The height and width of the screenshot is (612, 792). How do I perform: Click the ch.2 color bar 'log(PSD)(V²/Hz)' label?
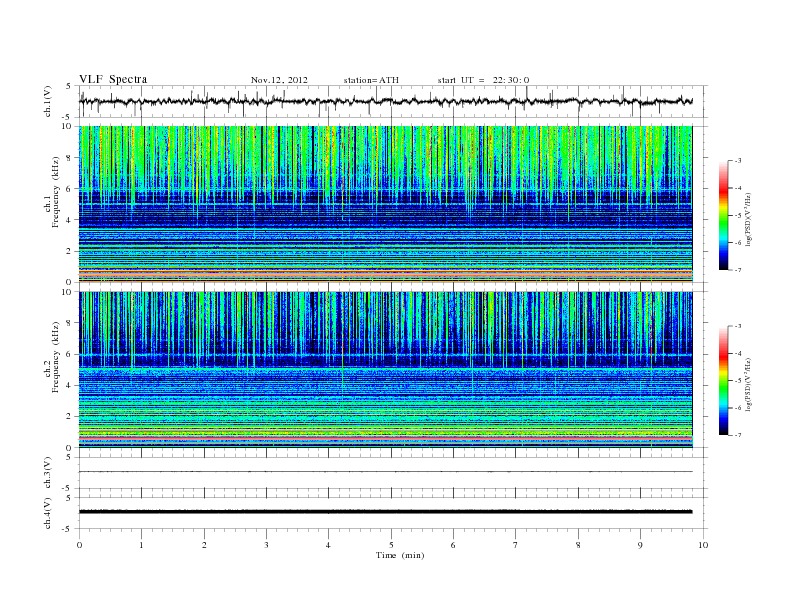748,384
